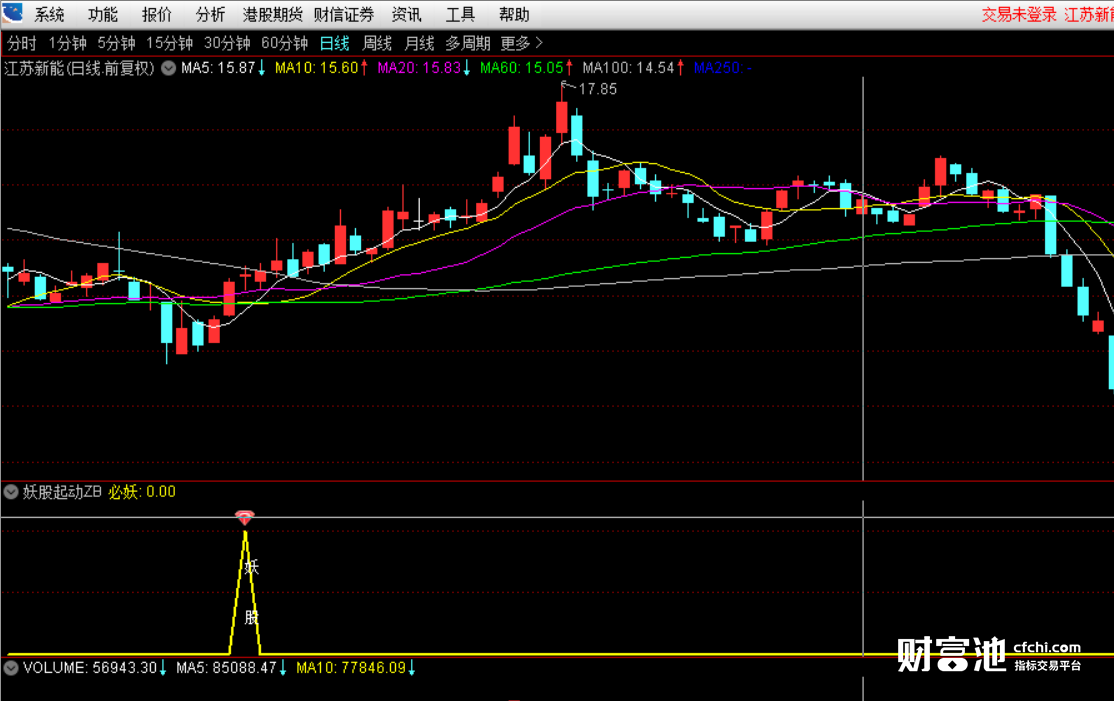Switch to the 月线 monthly tab

point(419,43)
